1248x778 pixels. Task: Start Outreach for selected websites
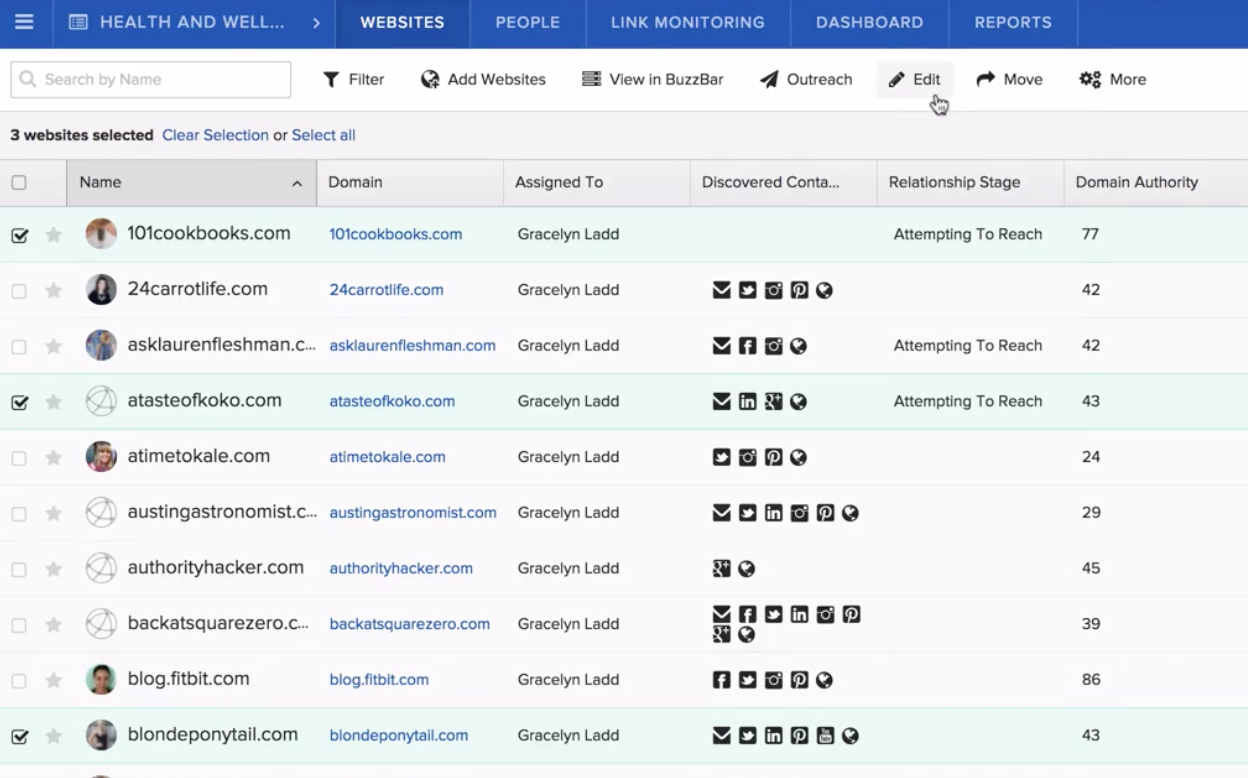click(x=806, y=79)
